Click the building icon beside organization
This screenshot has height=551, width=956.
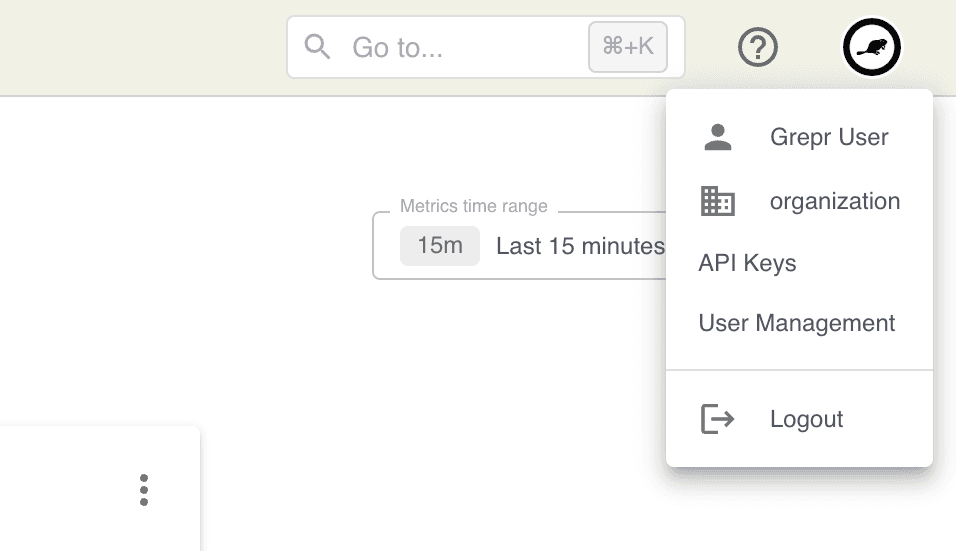point(718,201)
